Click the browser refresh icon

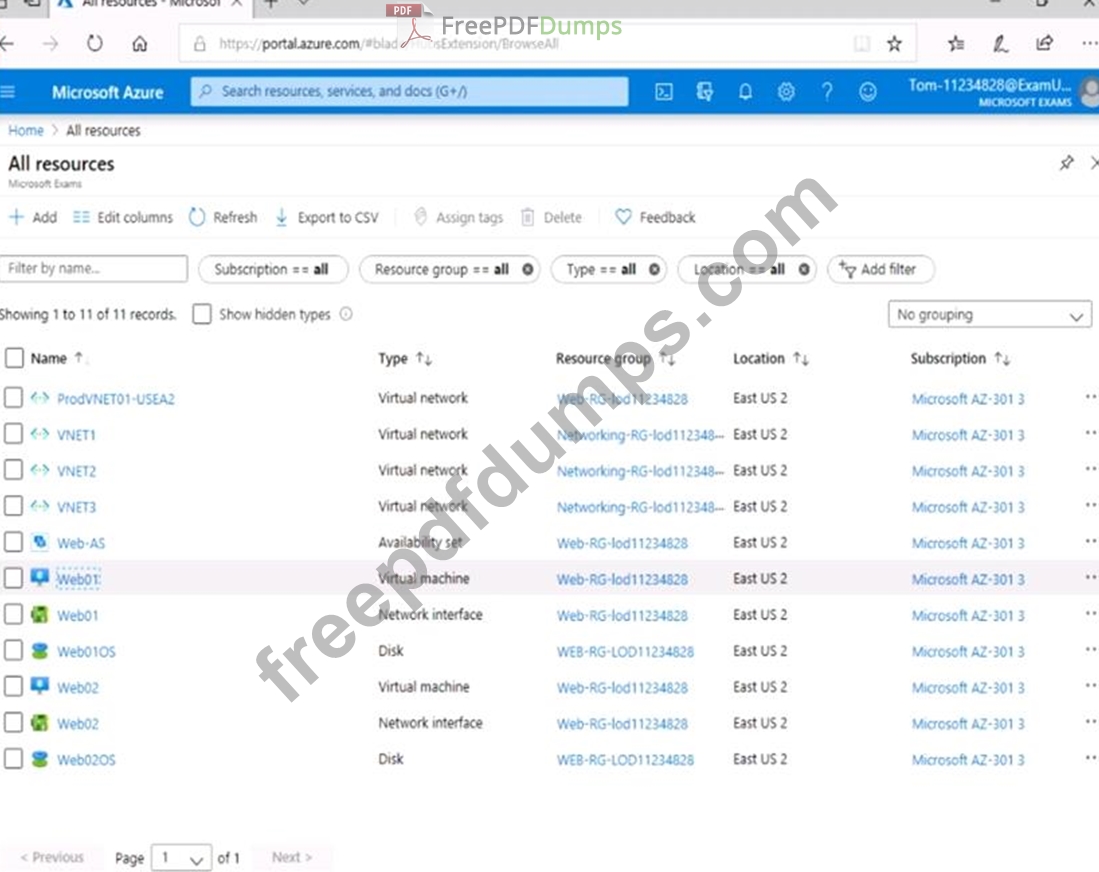[95, 43]
